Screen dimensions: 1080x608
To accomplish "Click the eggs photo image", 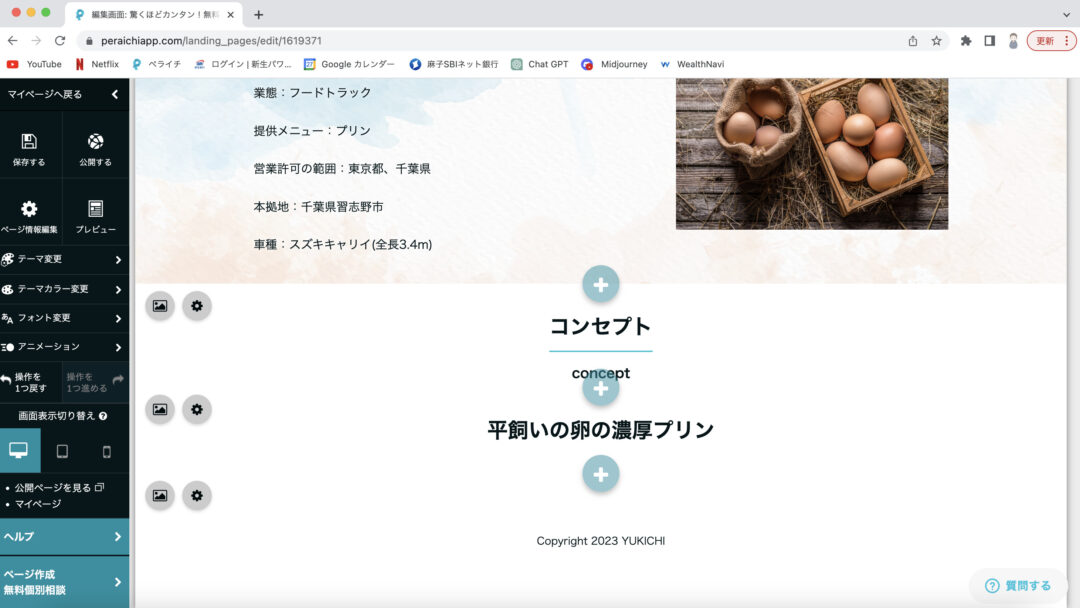I will (811, 154).
